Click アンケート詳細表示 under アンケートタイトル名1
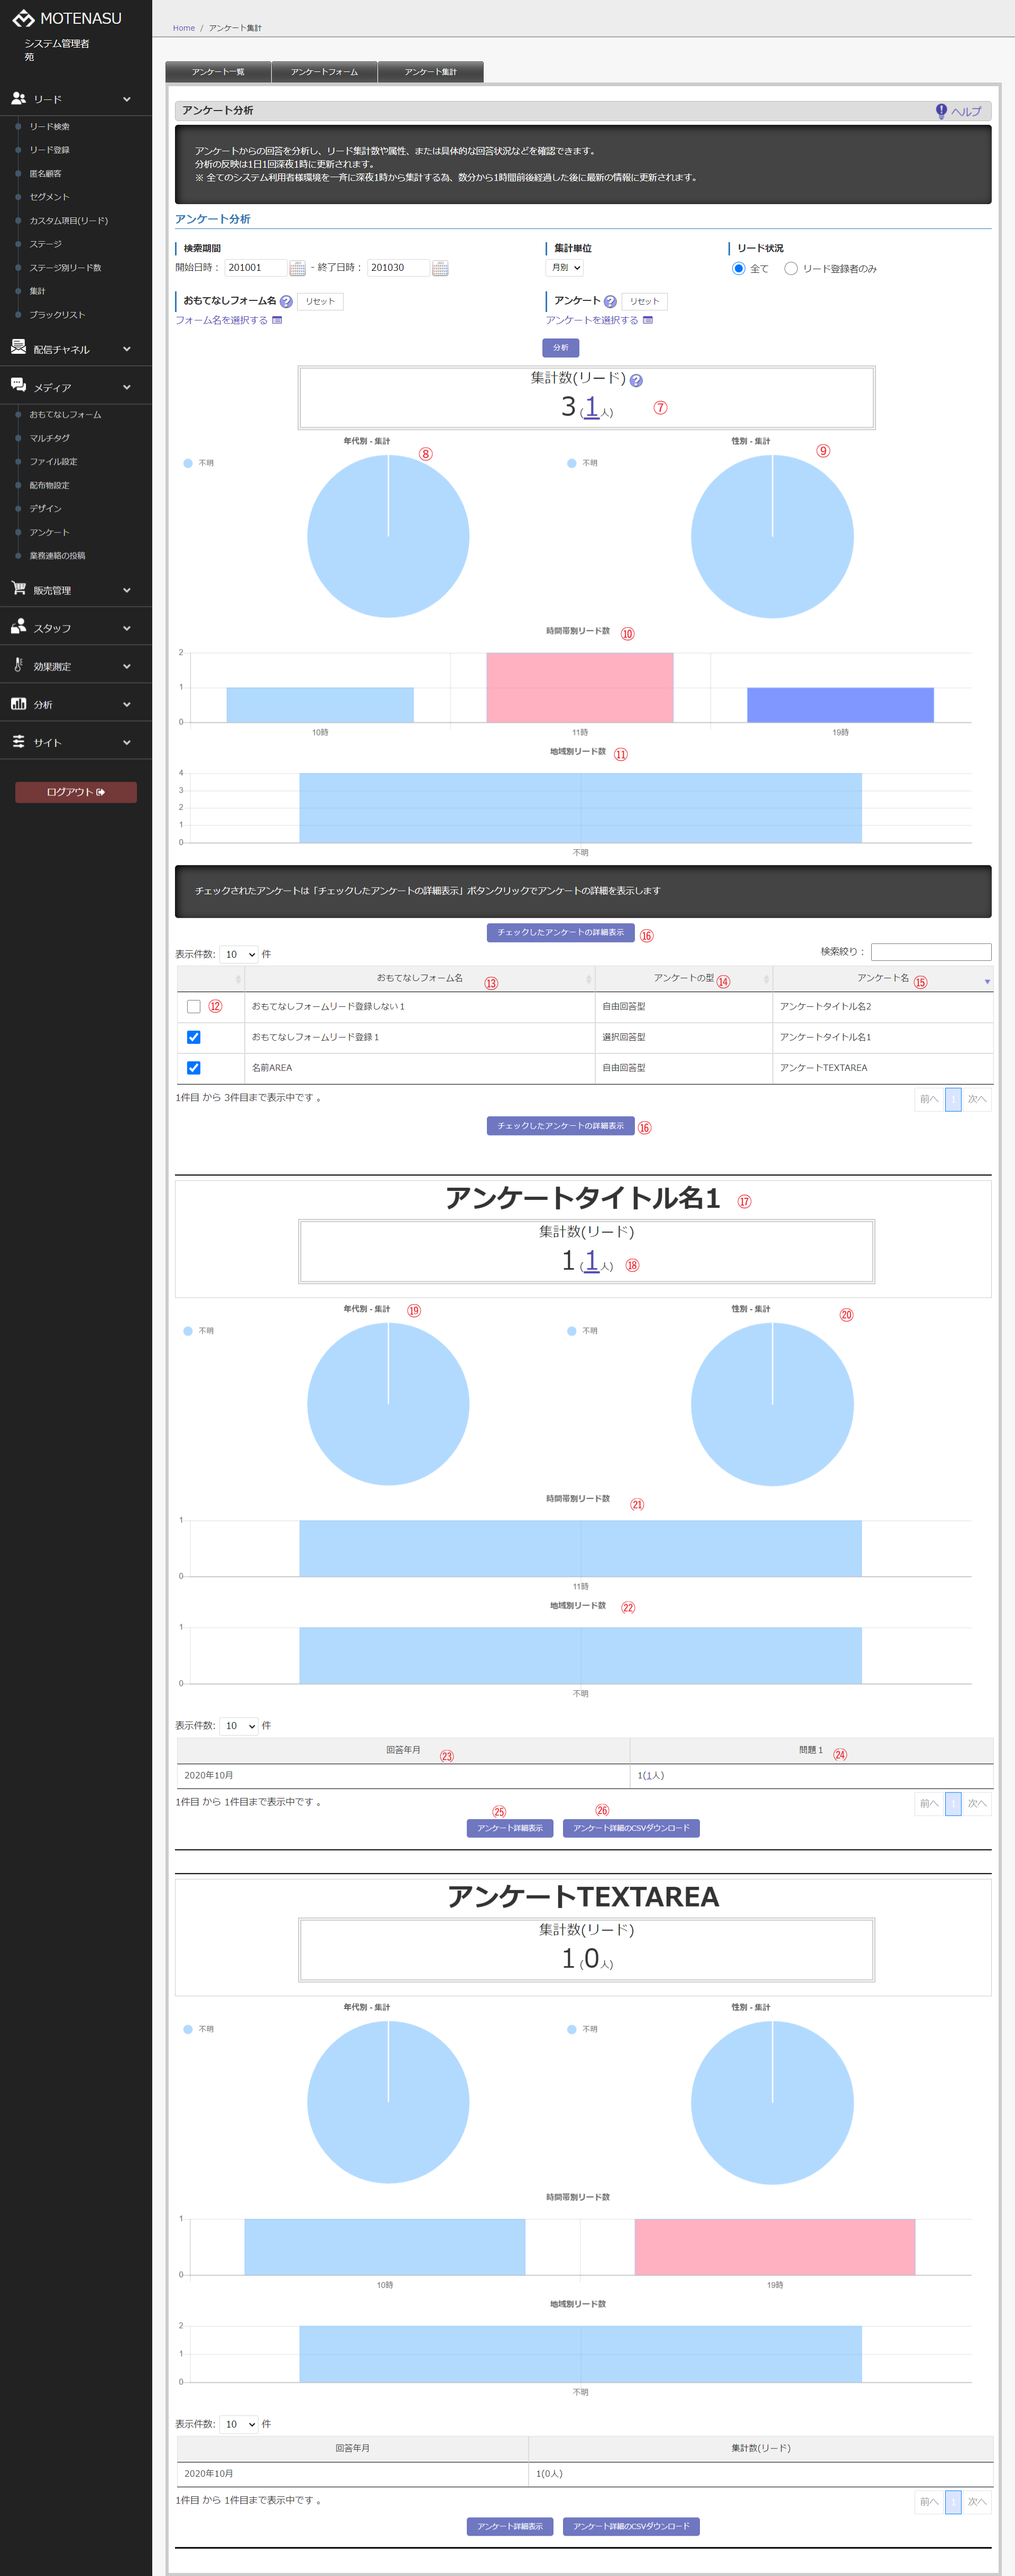Image resolution: width=1015 pixels, height=2576 pixels. coord(510,1828)
